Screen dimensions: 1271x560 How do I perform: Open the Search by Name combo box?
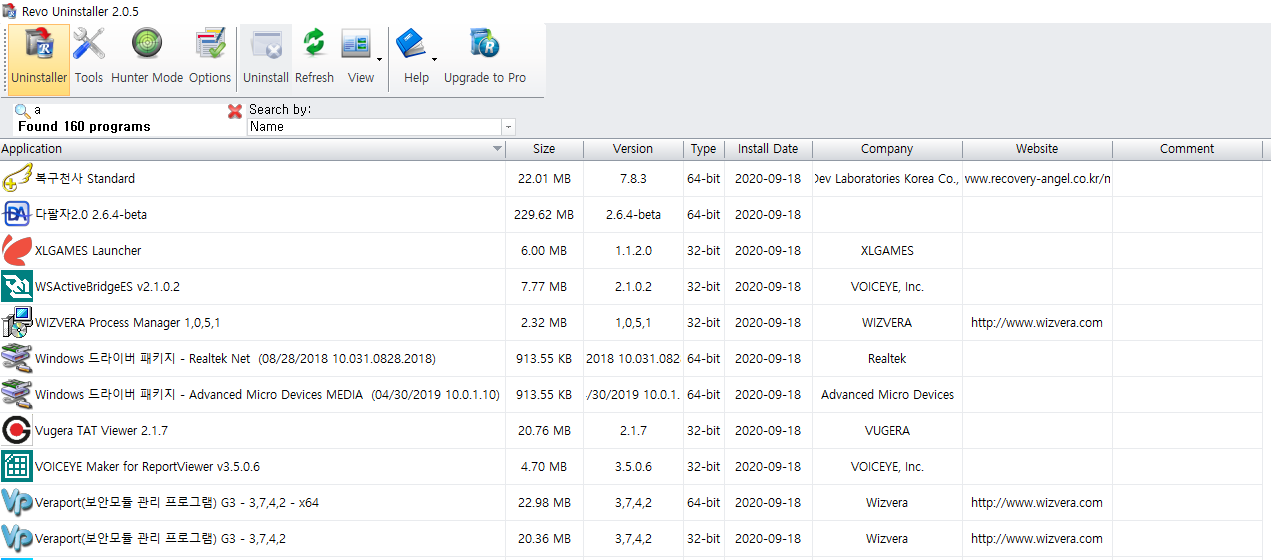click(x=381, y=127)
